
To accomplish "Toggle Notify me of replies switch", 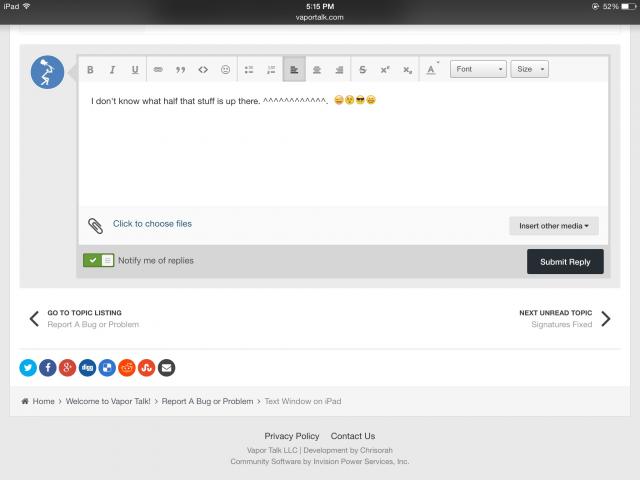I will 99,261.
